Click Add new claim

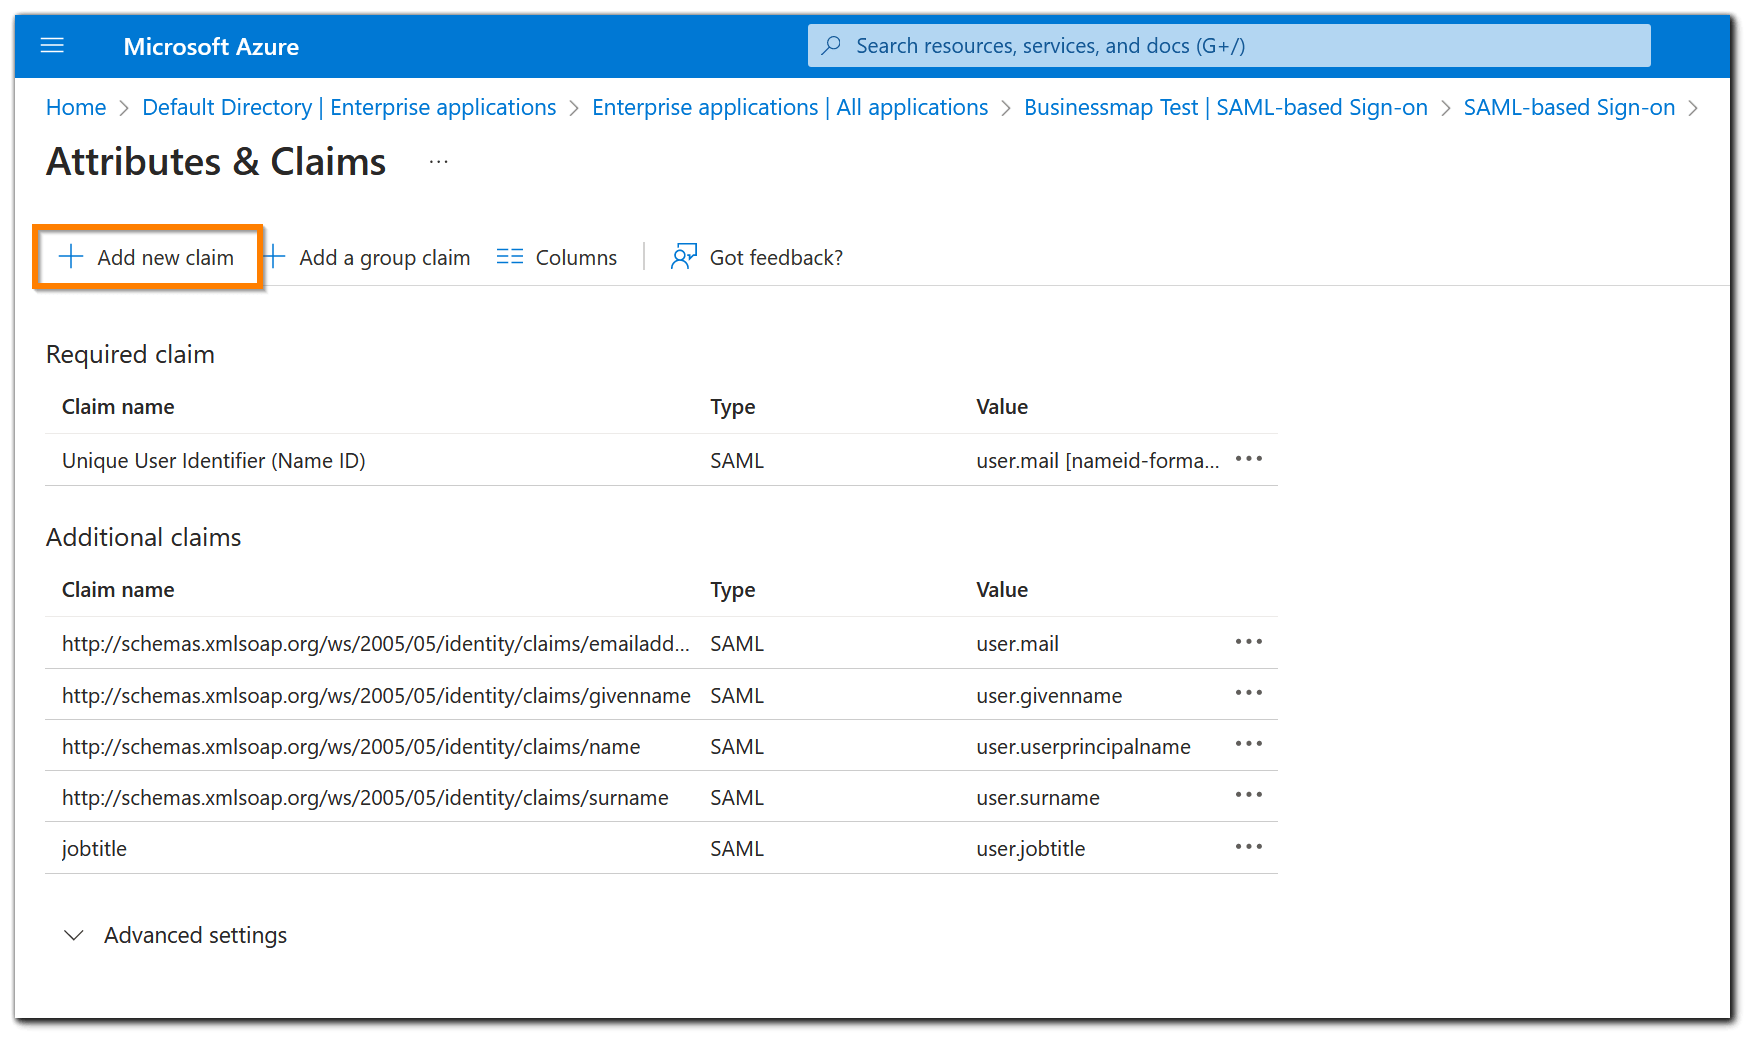click(x=147, y=258)
